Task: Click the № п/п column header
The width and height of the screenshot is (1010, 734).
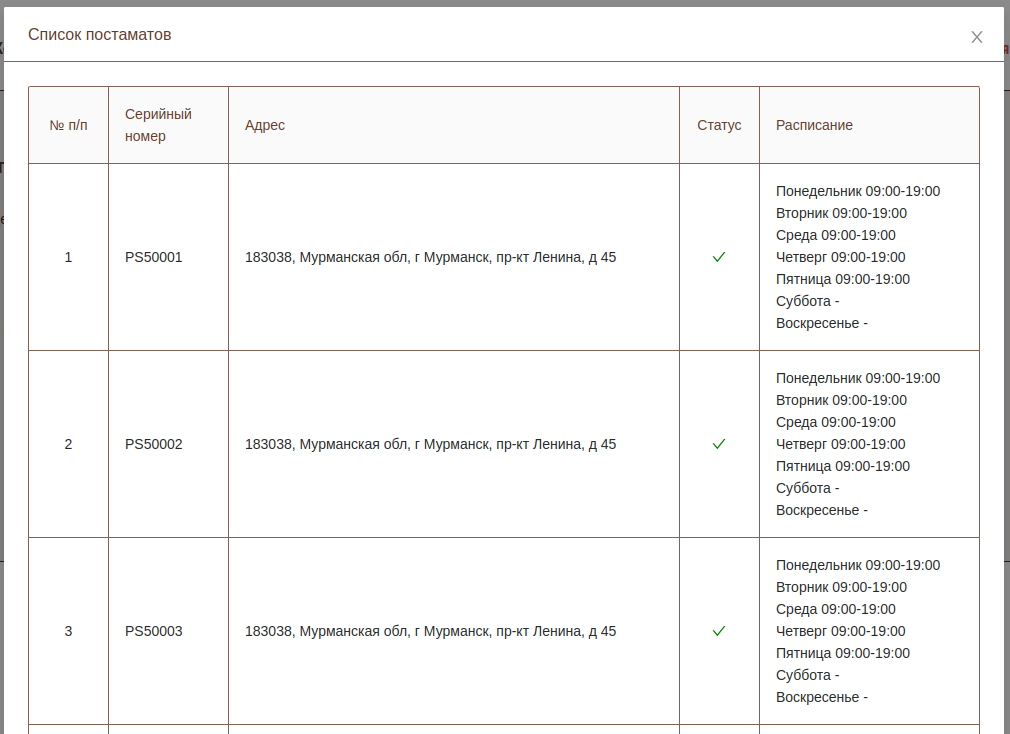Action: click(x=68, y=125)
